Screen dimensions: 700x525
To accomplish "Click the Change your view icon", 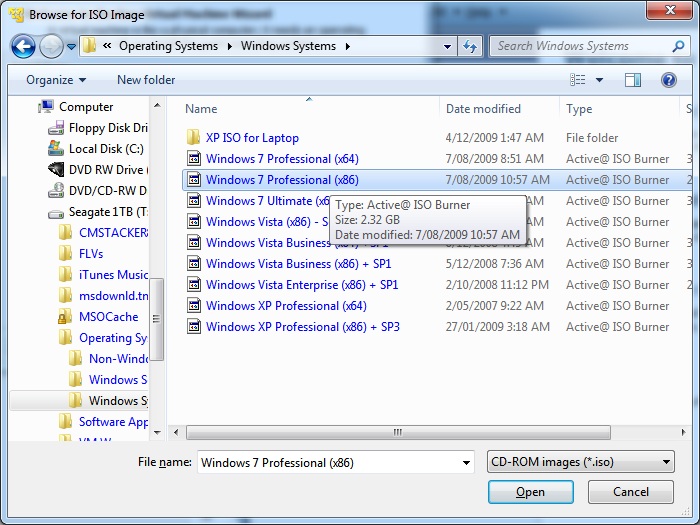I will [x=578, y=80].
